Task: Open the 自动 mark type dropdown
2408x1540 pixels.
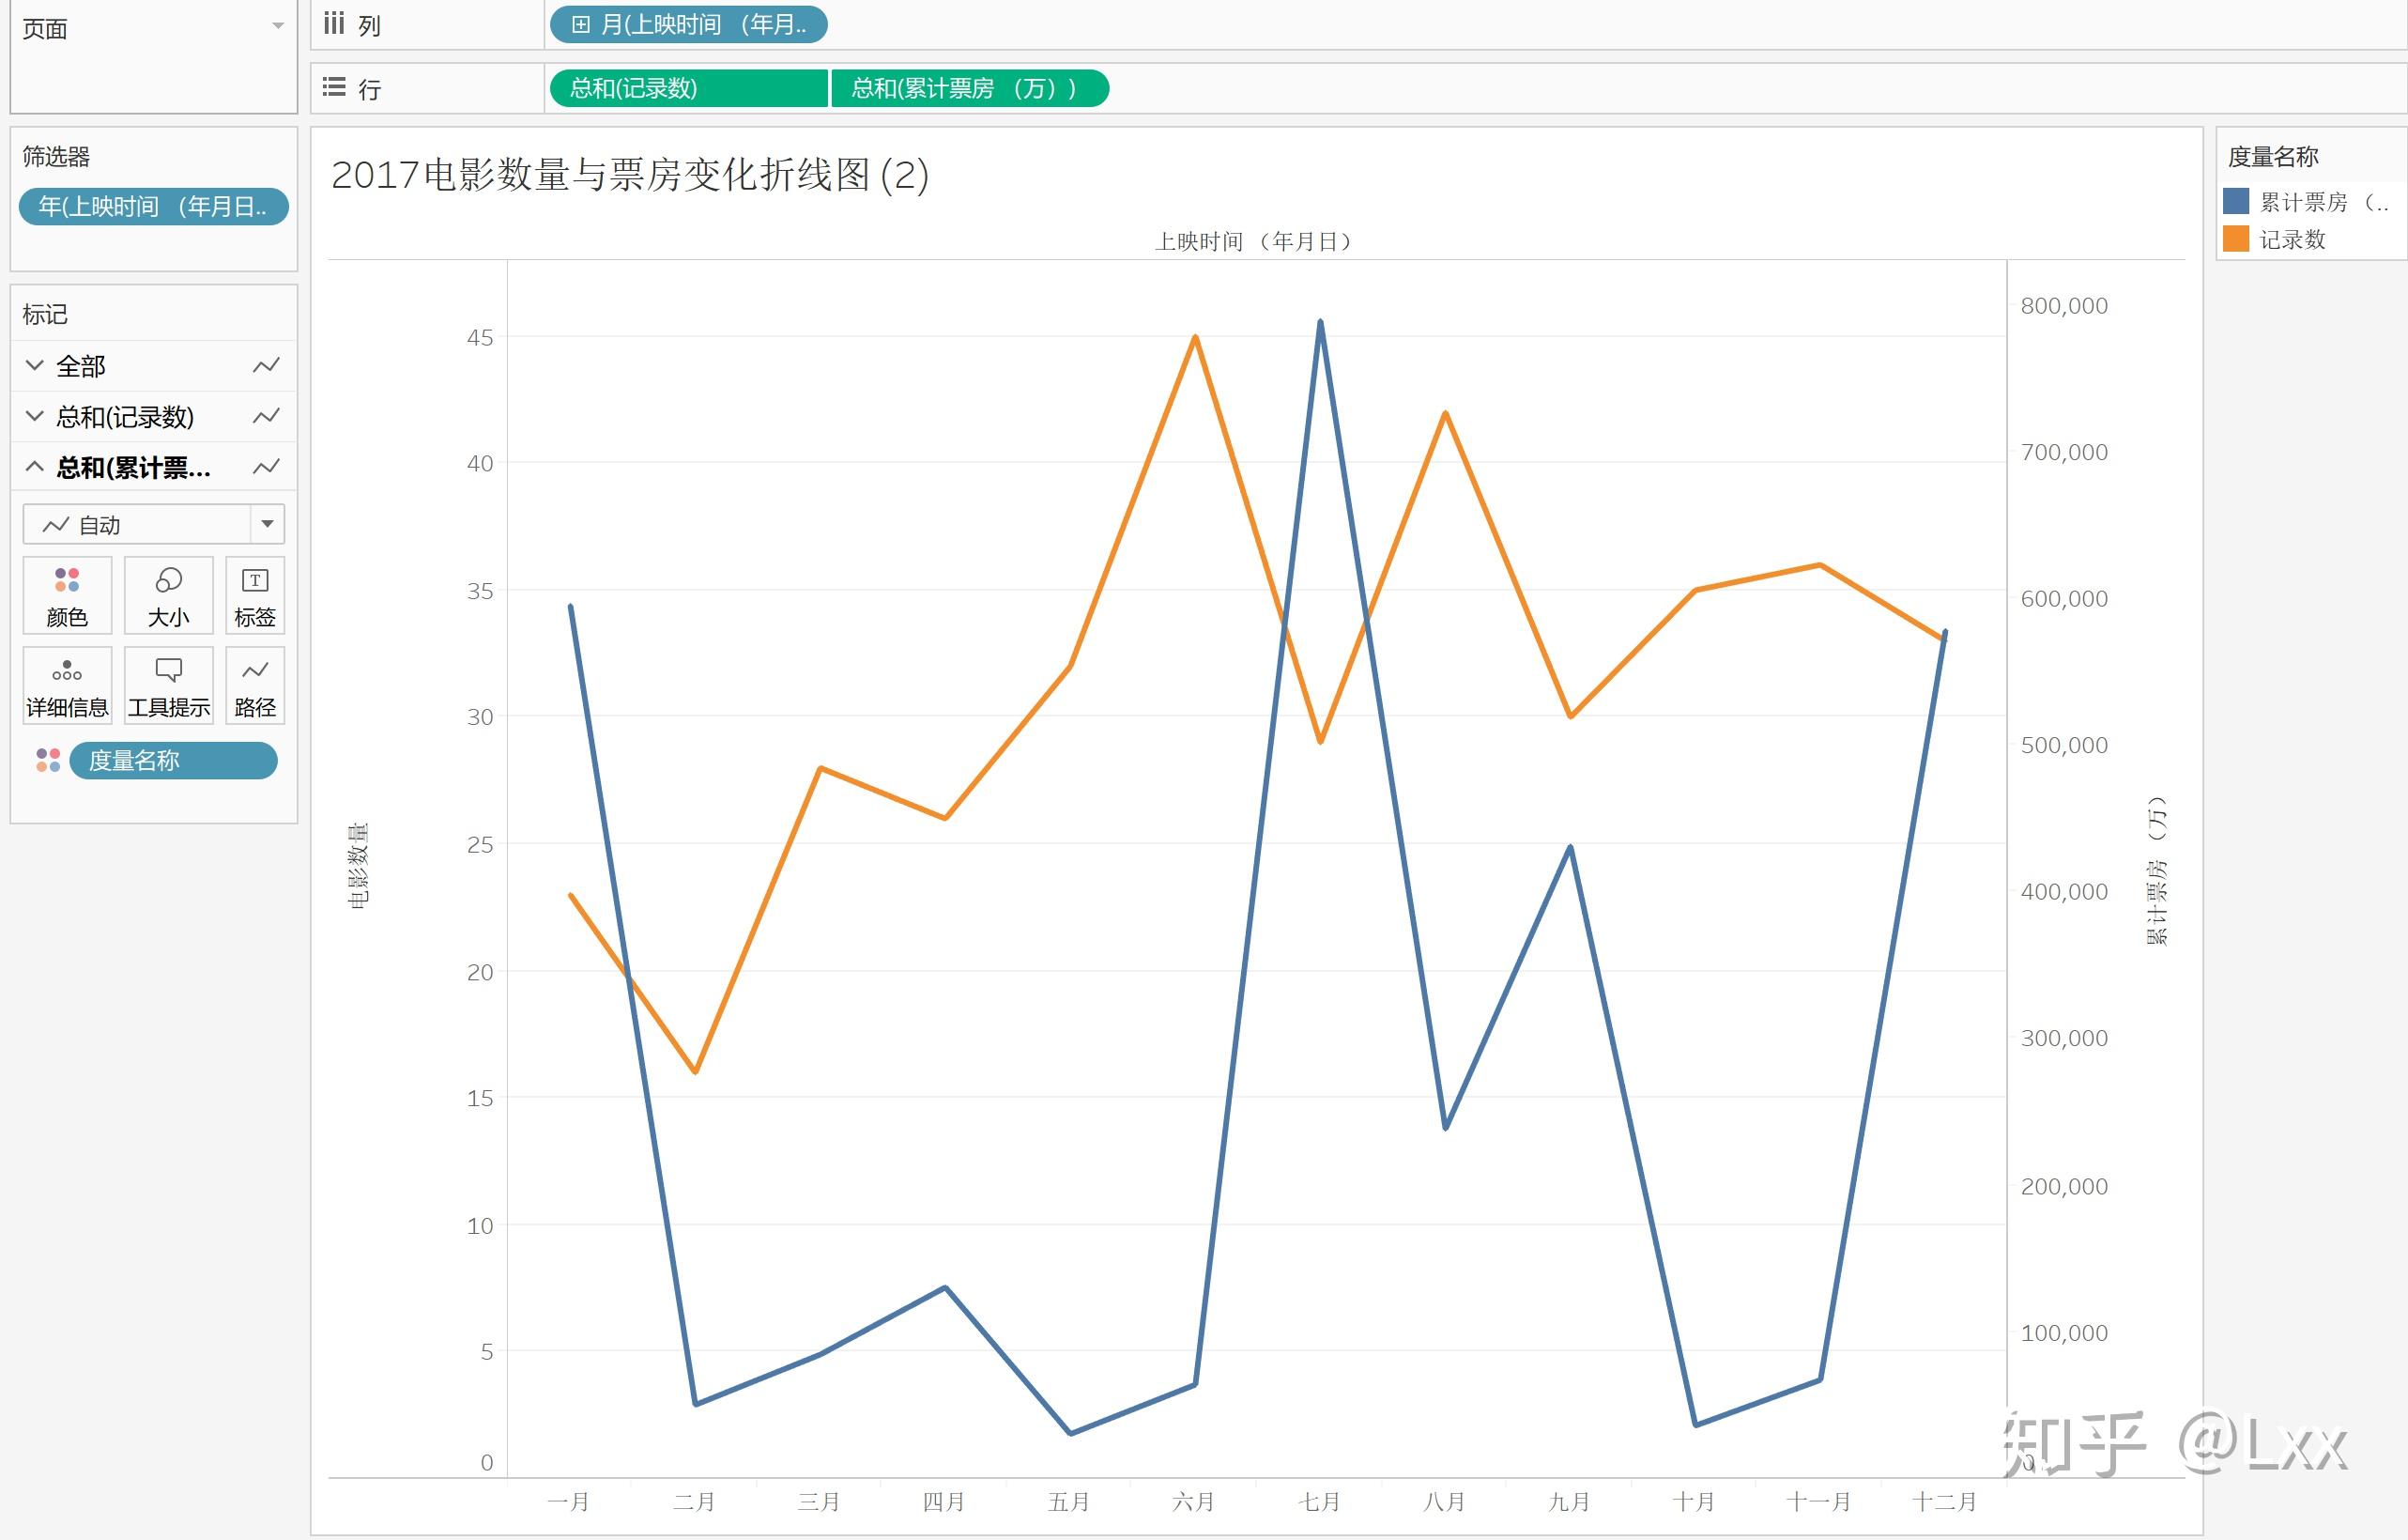Action: click(x=267, y=524)
